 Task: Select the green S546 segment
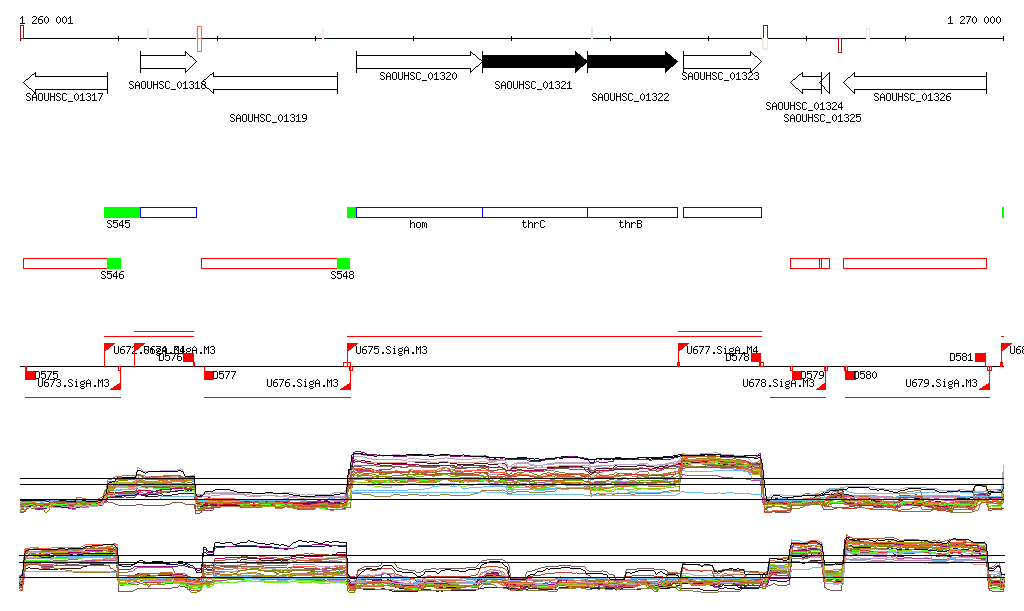coord(114,263)
